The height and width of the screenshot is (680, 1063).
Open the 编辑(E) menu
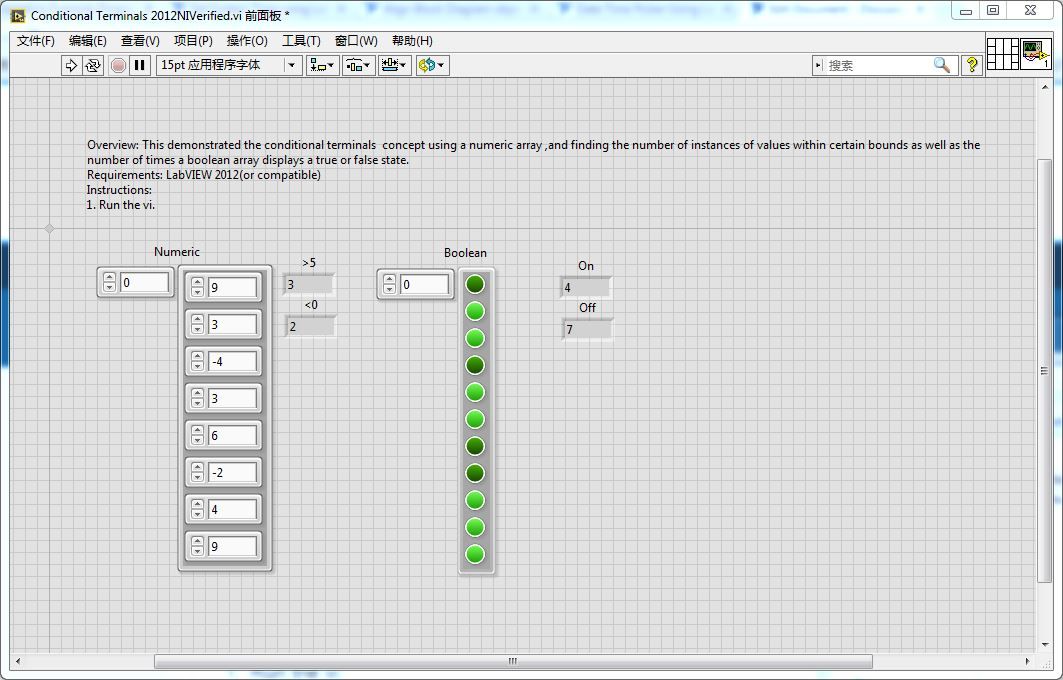(x=87, y=41)
